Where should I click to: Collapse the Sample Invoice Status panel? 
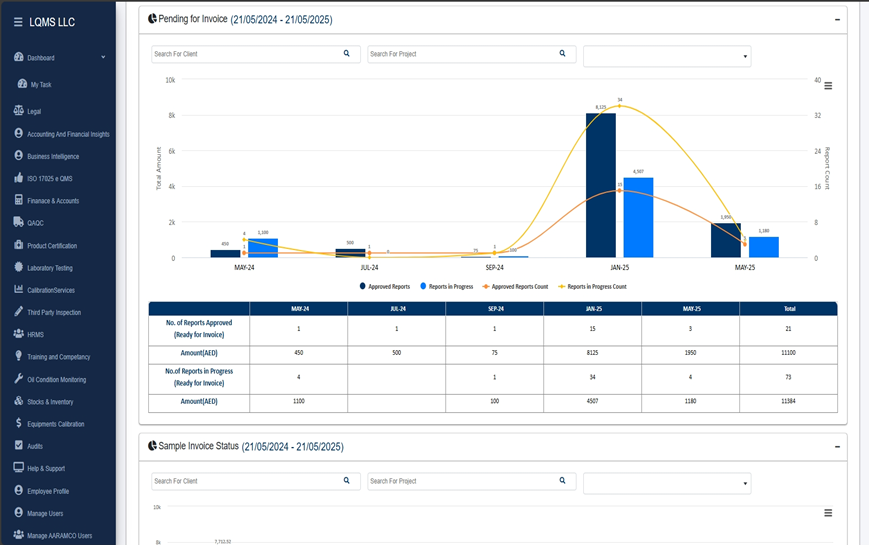click(836, 446)
